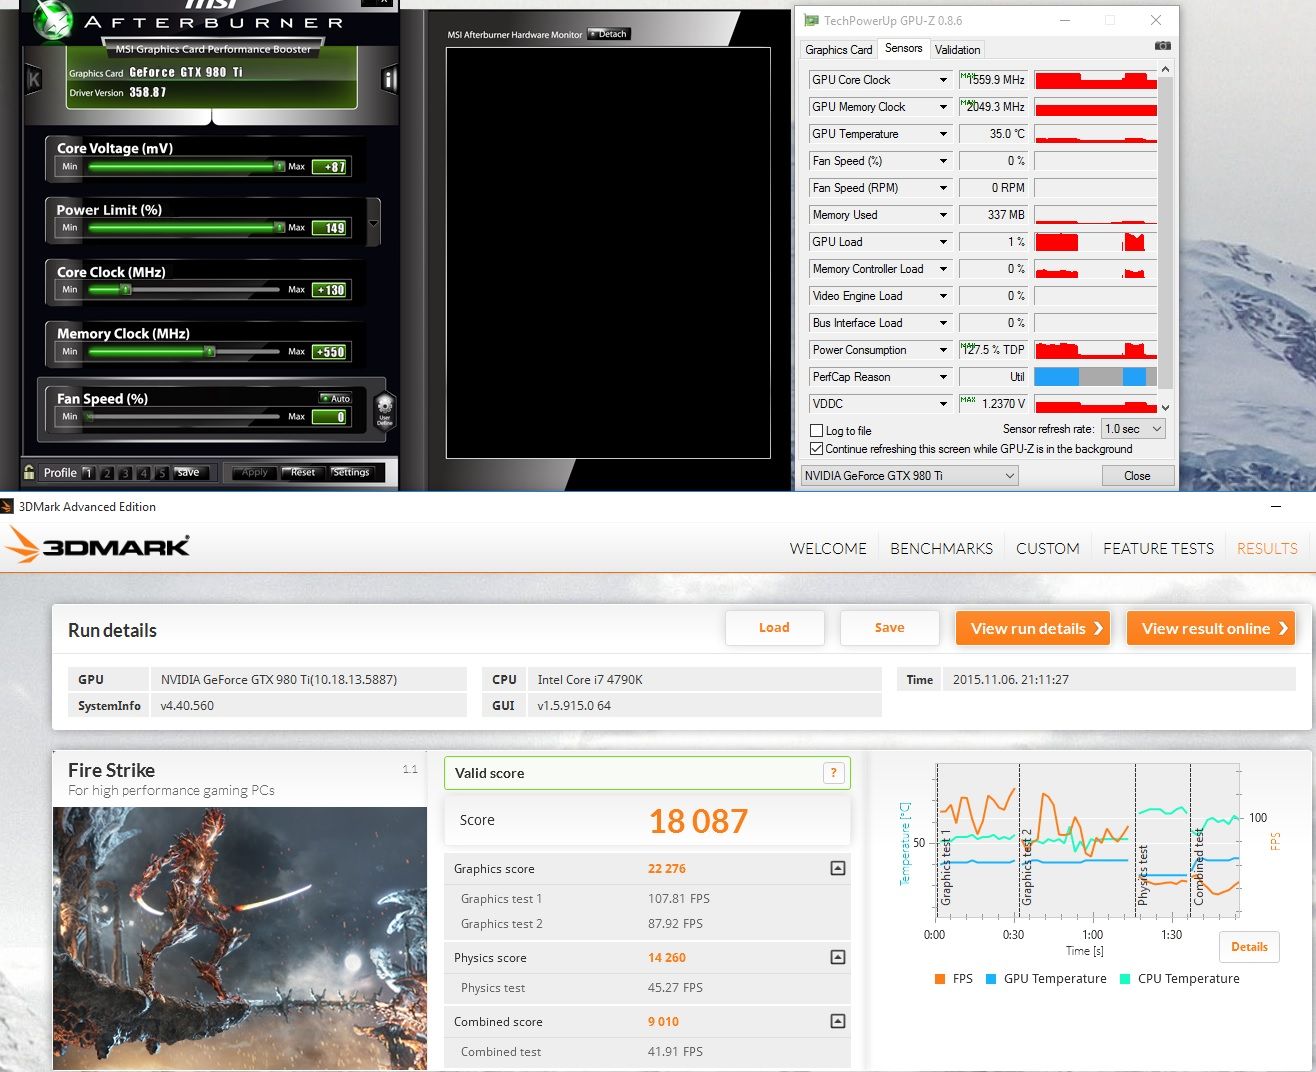Click the Core Clock +130 value field
This screenshot has width=1316, height=1072.
pyautogui.click(x=330, y=290)
